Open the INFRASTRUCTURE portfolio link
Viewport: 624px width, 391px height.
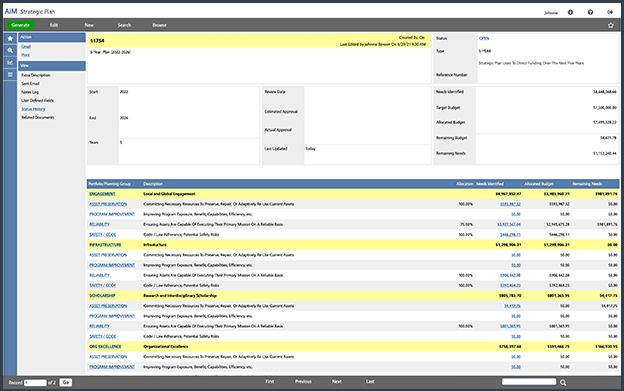(105, 245)
